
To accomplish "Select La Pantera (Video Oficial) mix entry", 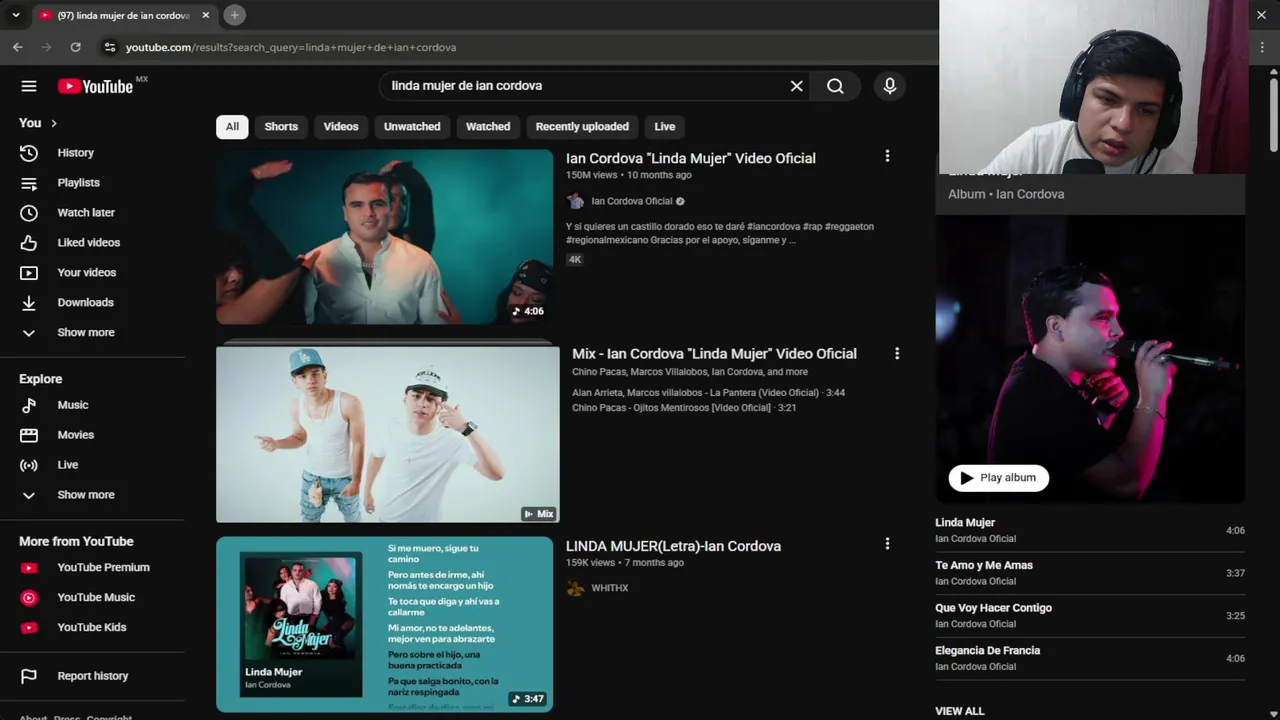I will [x=708, y=393].
